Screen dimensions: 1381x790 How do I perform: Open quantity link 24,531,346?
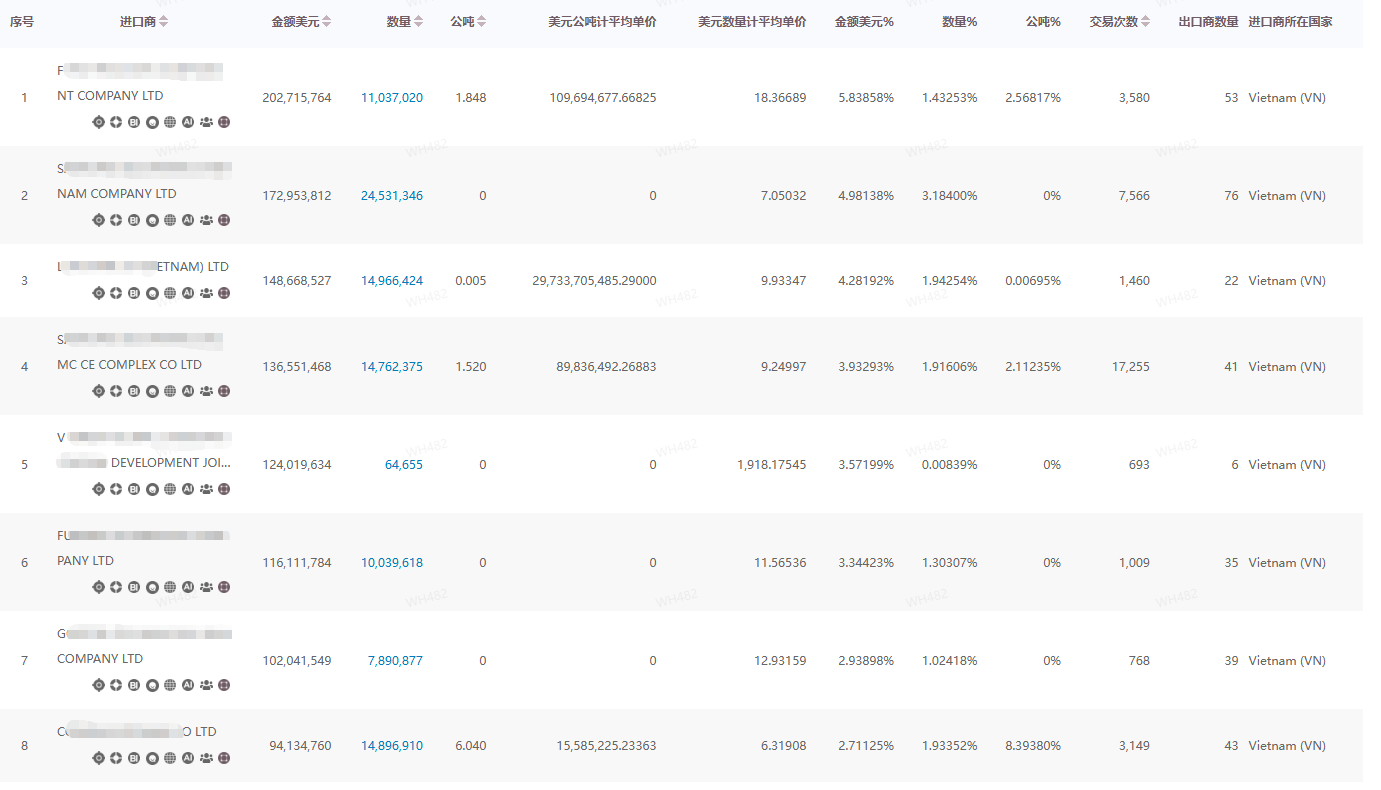tap(391, 196)
